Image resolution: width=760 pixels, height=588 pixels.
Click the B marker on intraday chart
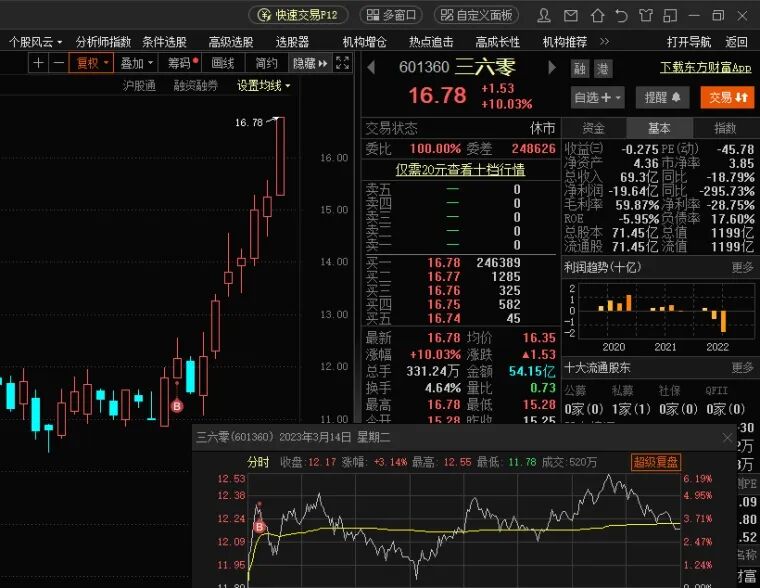point(260,527)
